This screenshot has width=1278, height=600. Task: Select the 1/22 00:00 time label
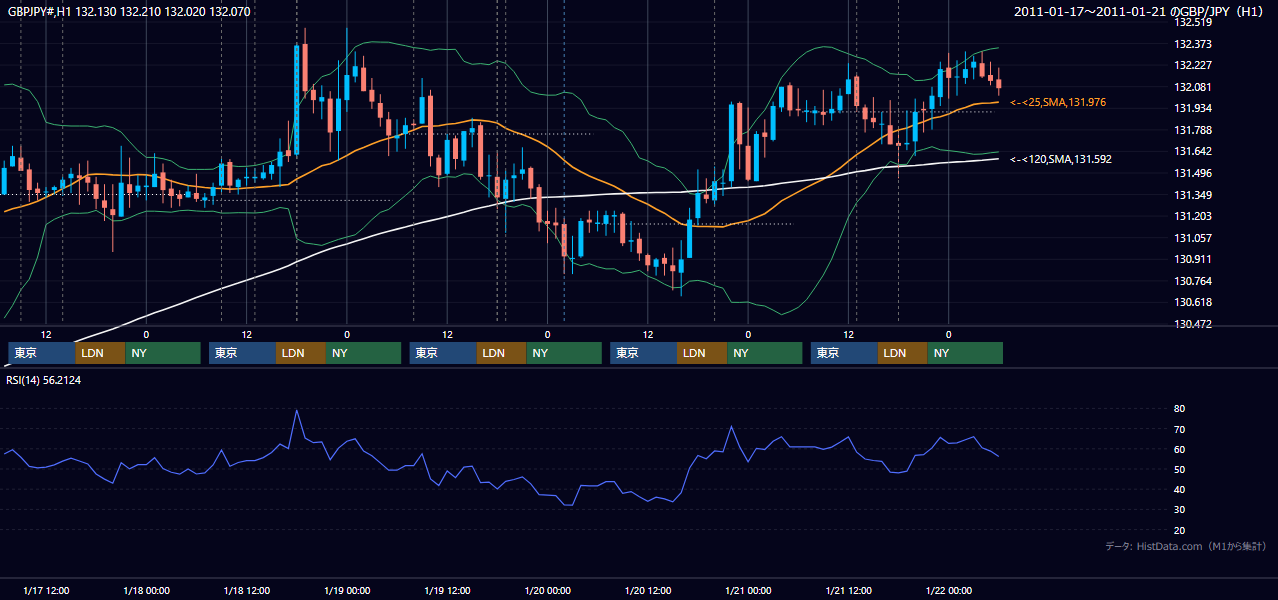point(949,591)
